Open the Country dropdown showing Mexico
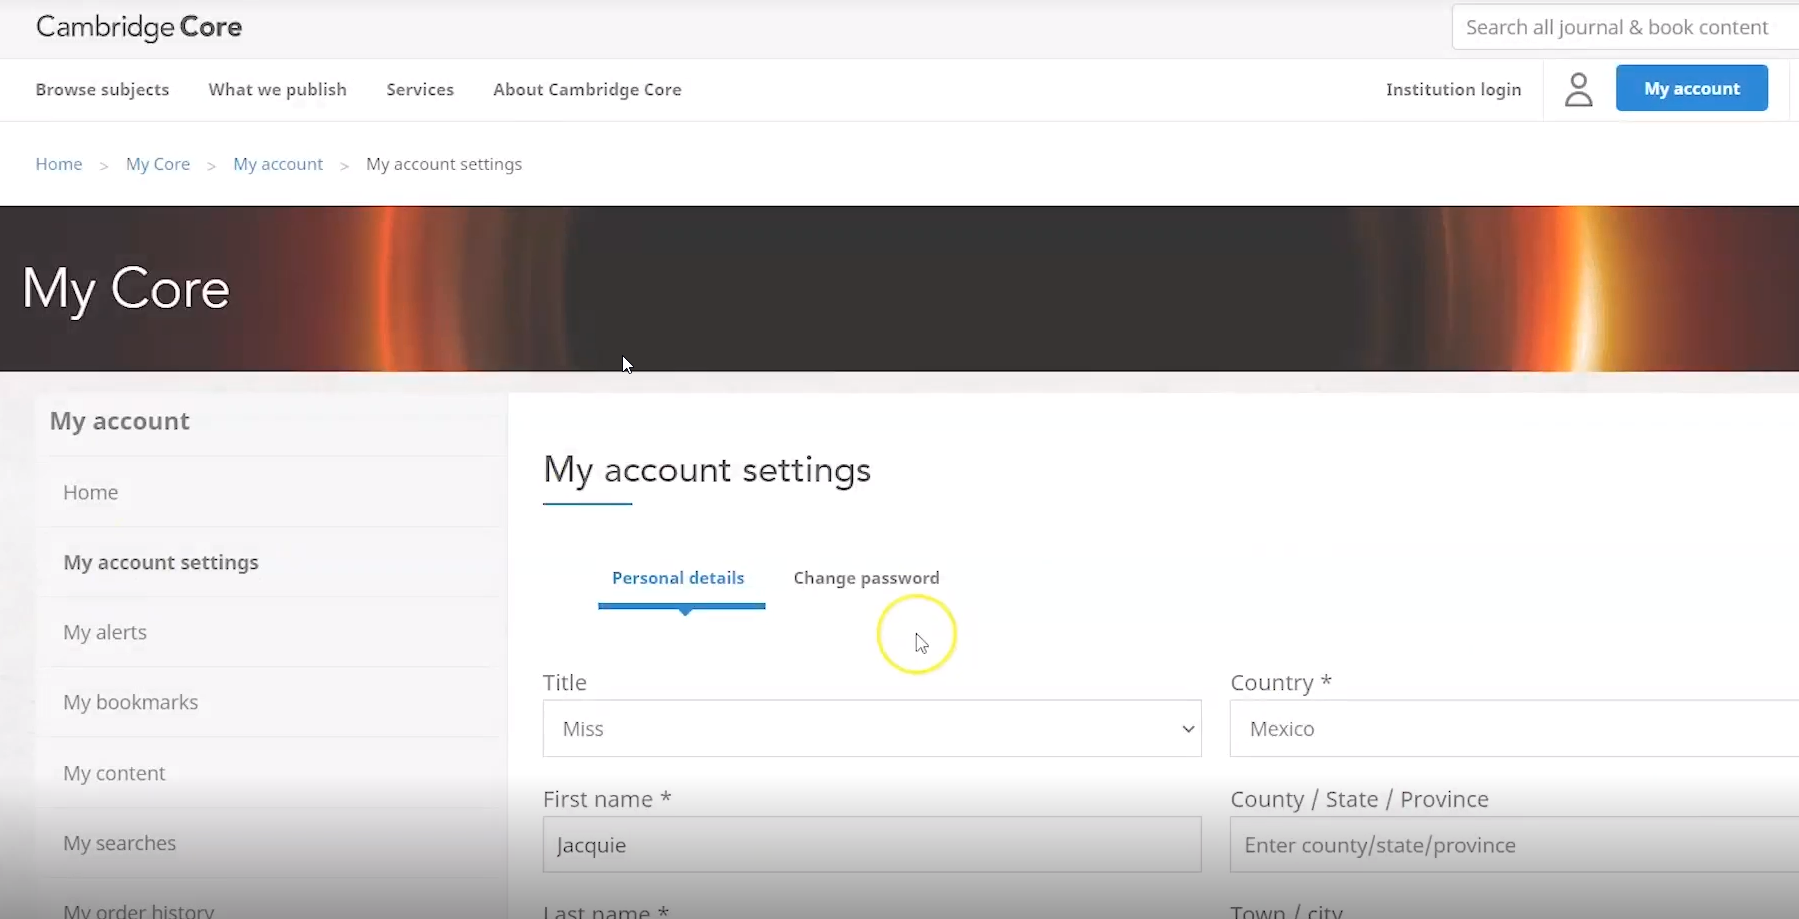Screen dimensions: 1799x919 coord(1514,728)
